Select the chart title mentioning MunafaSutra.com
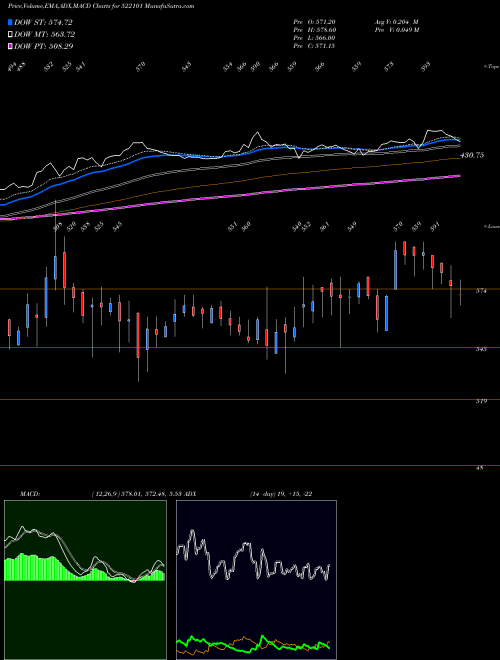This screenshot has height=660, width=500. coord(101,6)
